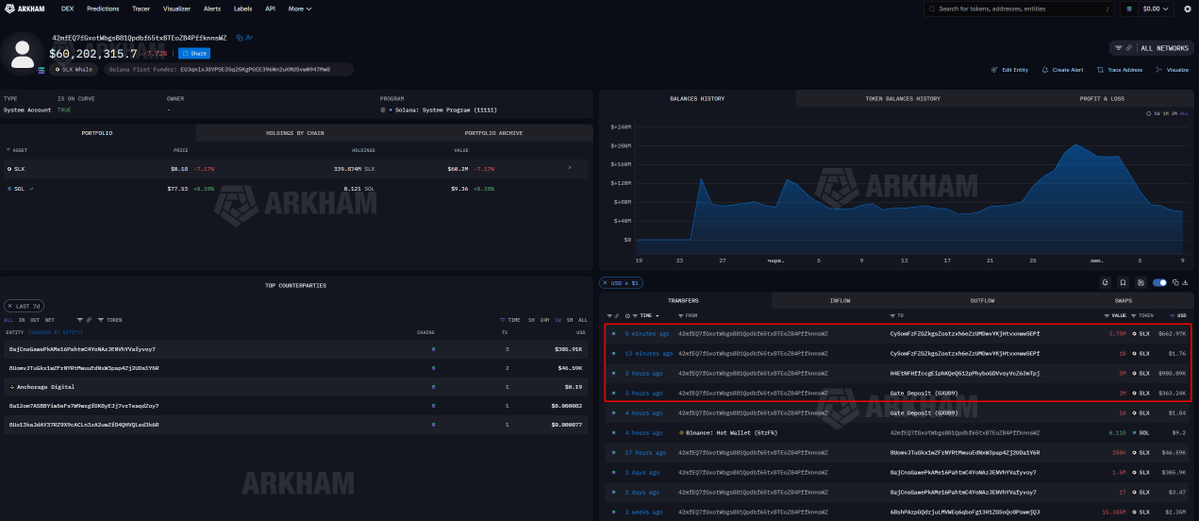Refresh the transfers list
The width and height of the screenshot is (1199, 521).
coord(1105,283)
